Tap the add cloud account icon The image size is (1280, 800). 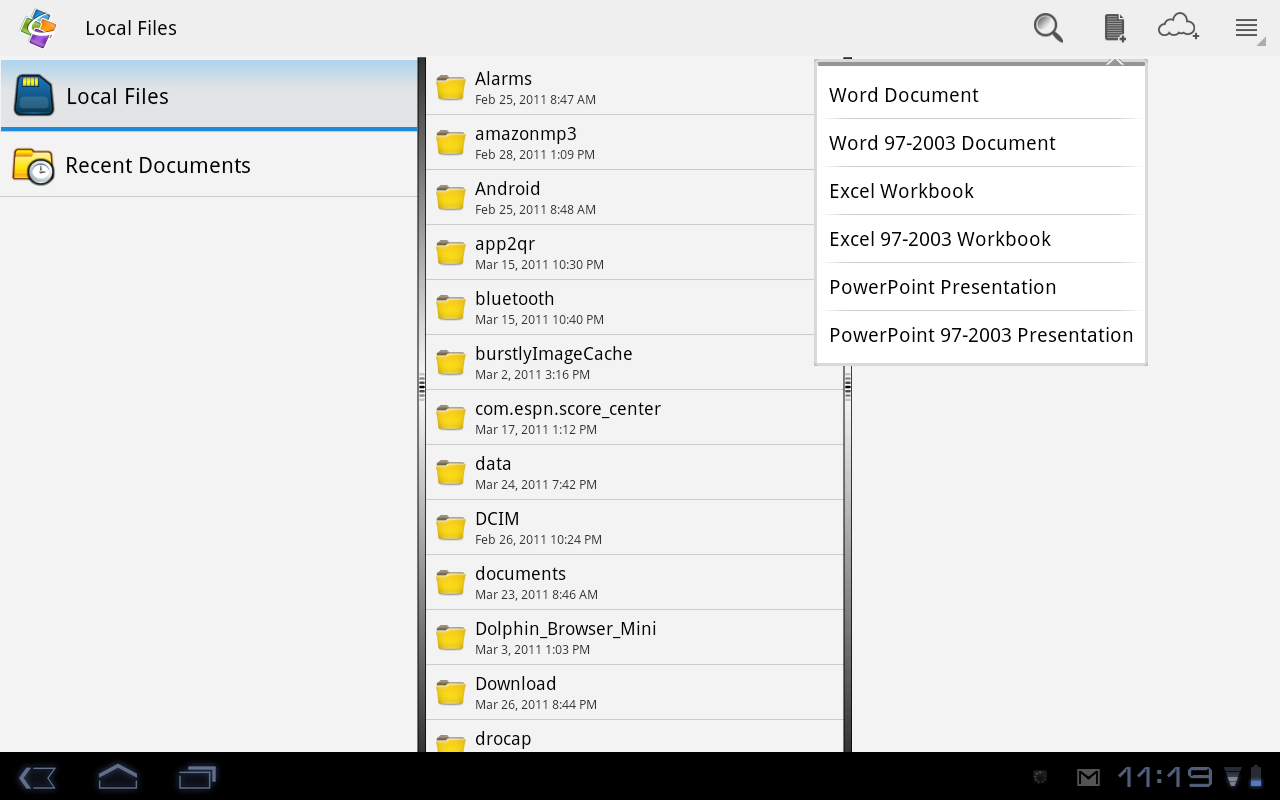click(x=1178, y=28)
